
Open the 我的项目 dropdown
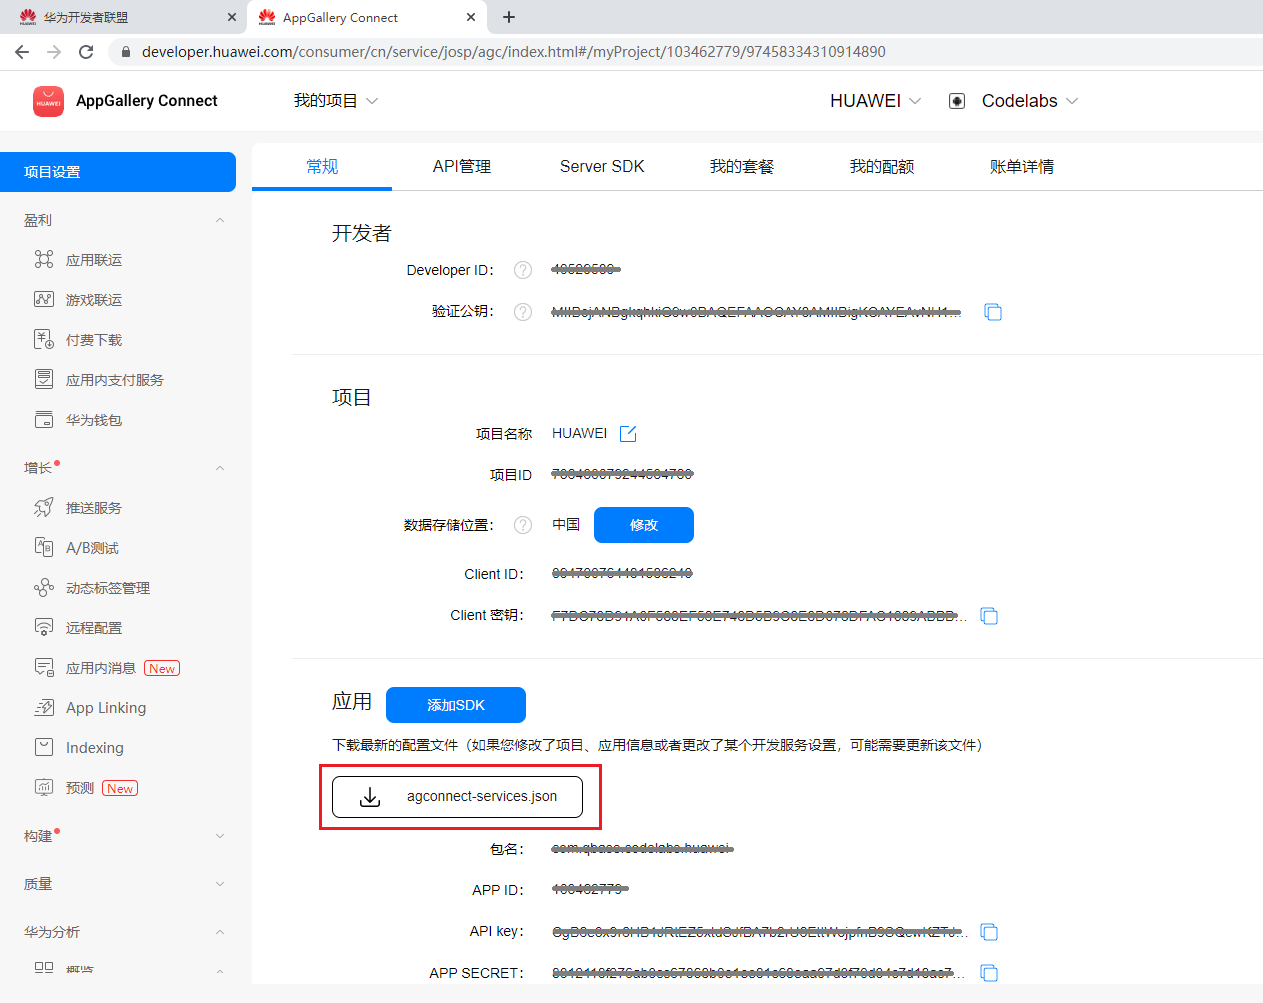pos(335,101)
